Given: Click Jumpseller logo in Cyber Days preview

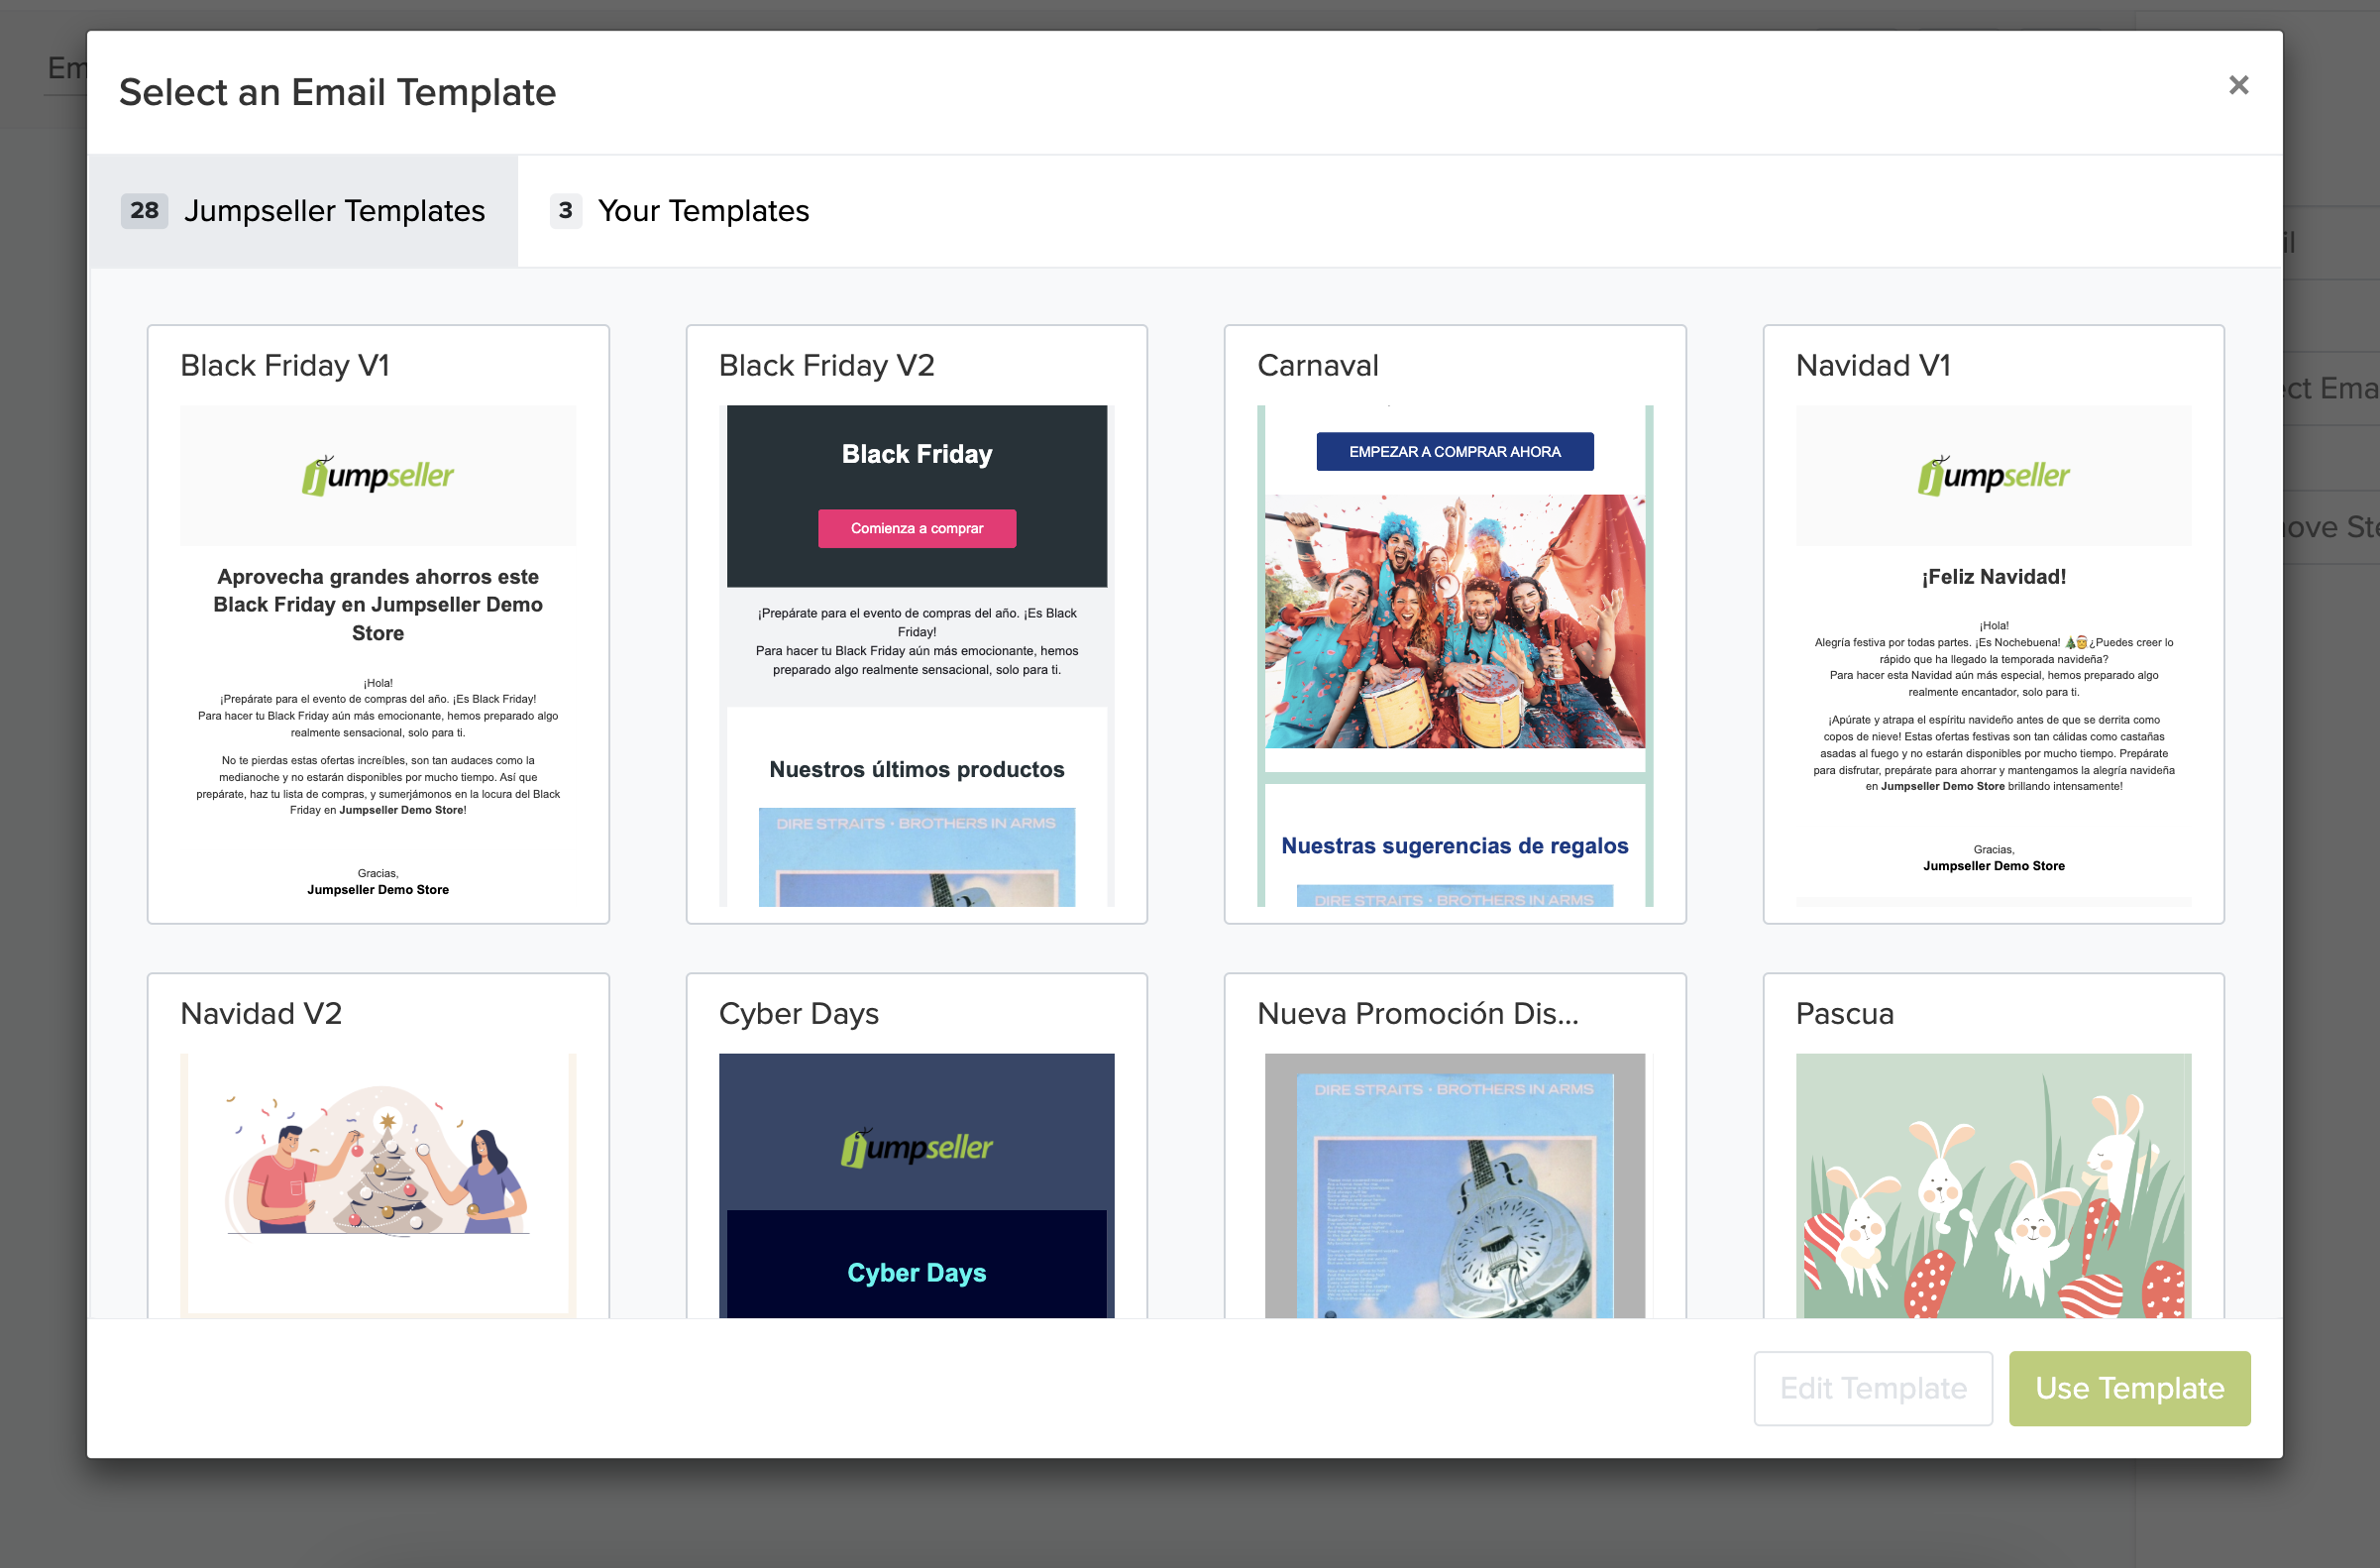Looking at the screenshot, I should (916, 1147).
